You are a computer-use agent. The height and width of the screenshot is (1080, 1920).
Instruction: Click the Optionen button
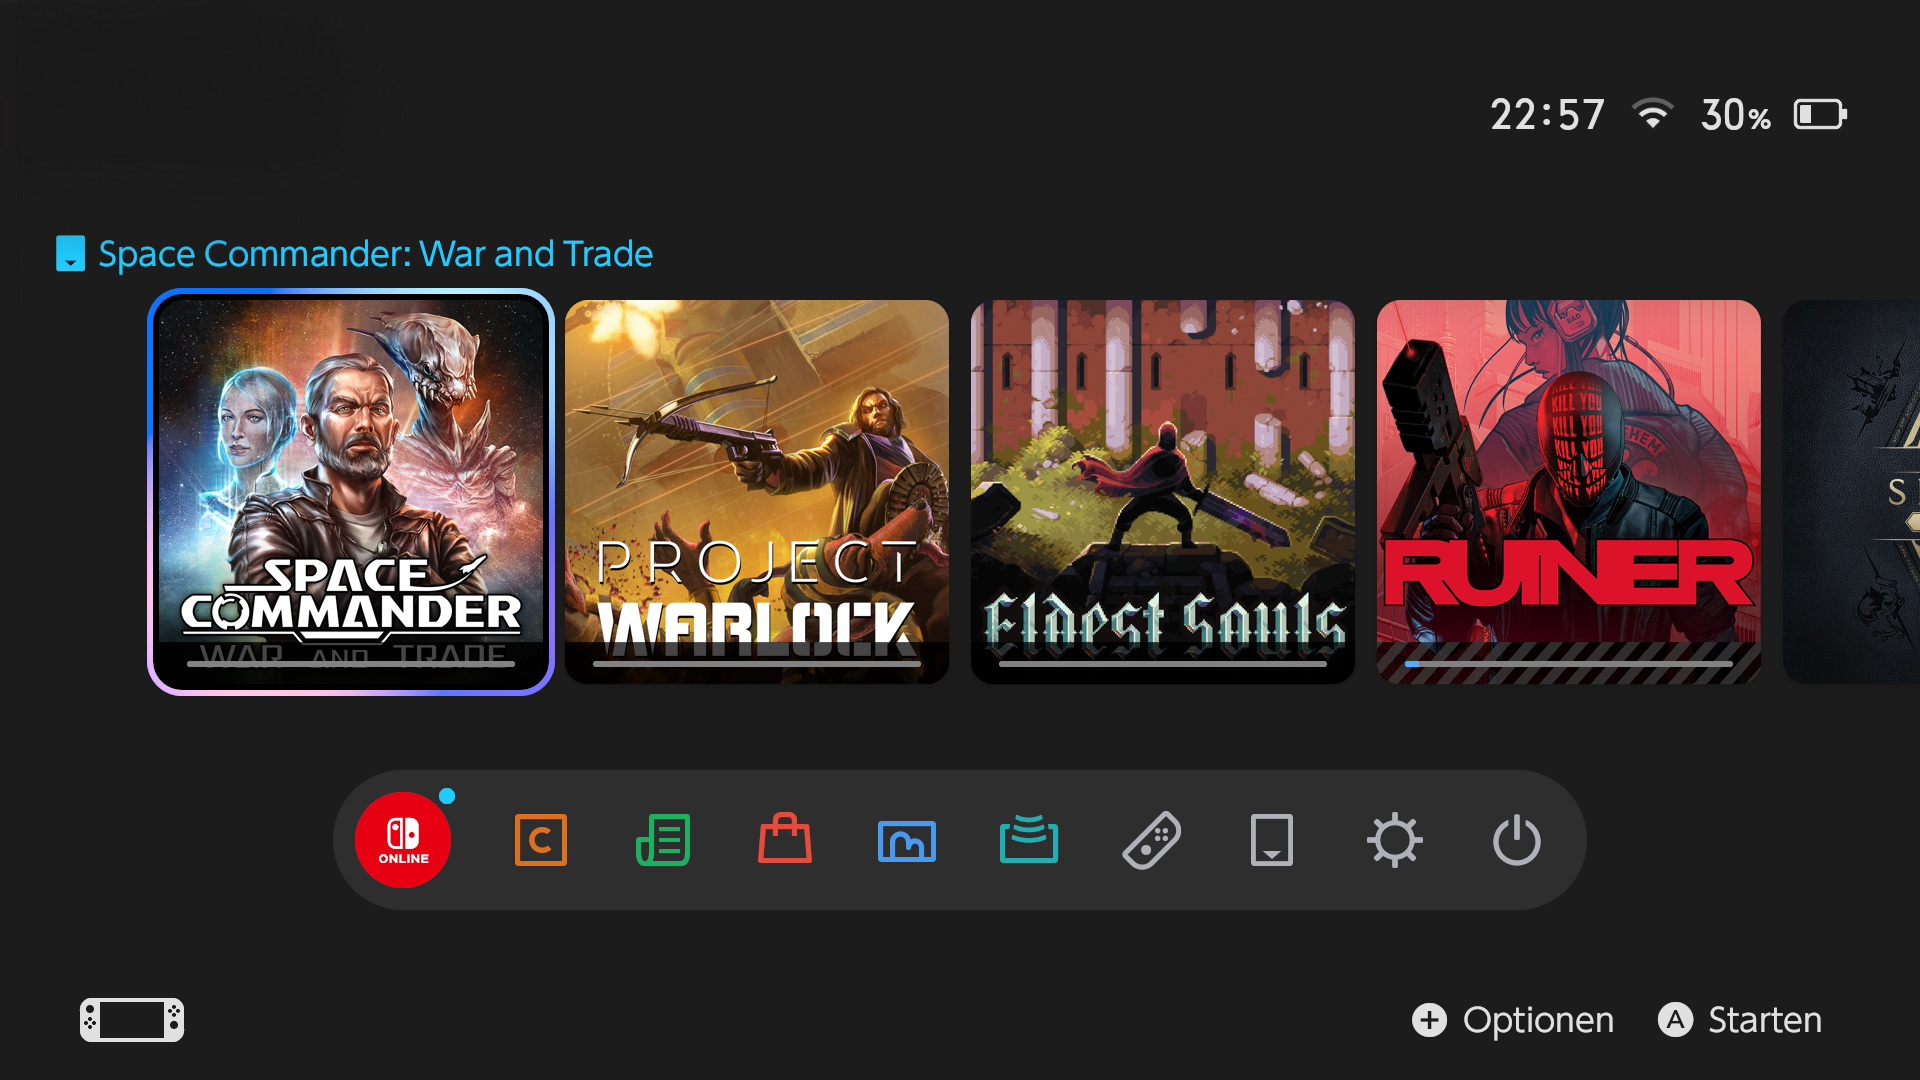(x=1513, y=1020)
